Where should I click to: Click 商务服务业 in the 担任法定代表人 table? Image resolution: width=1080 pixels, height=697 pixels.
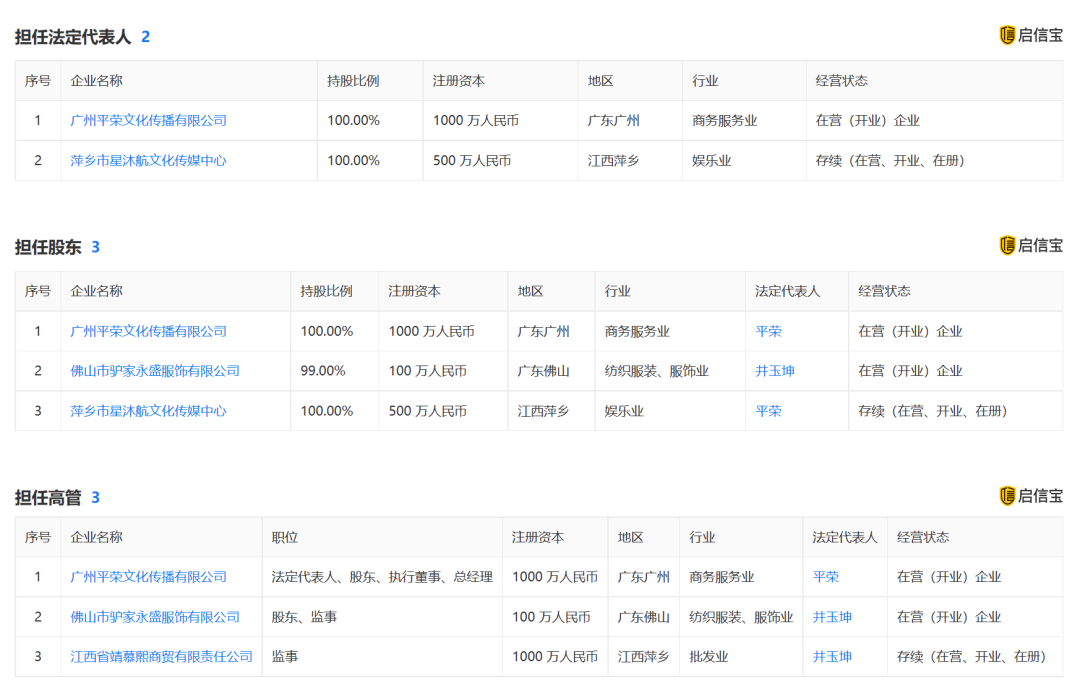[x=725, y=121]
